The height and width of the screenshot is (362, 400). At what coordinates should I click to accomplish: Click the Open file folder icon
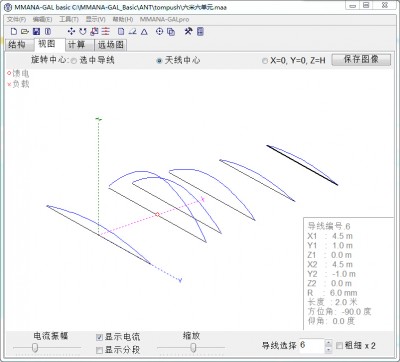click(25, 32)
